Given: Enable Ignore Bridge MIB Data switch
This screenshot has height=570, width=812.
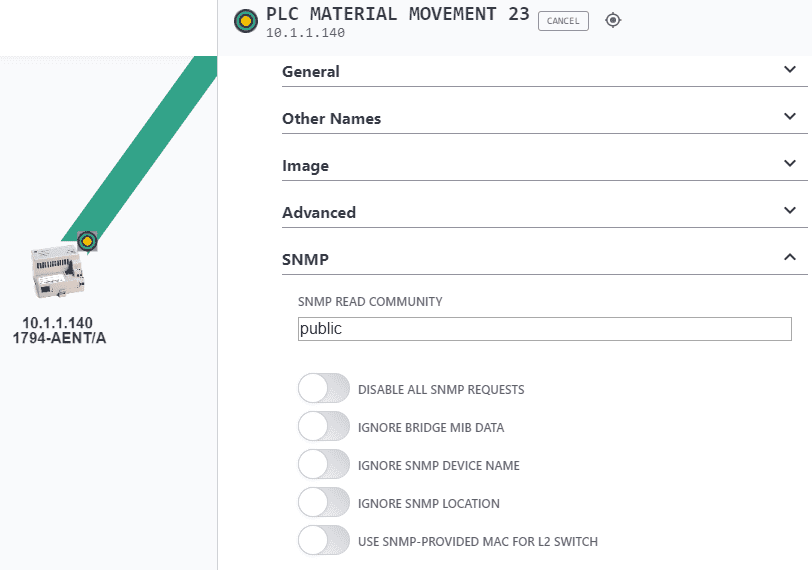Looking at the screenshot, I should coord(324,427).
